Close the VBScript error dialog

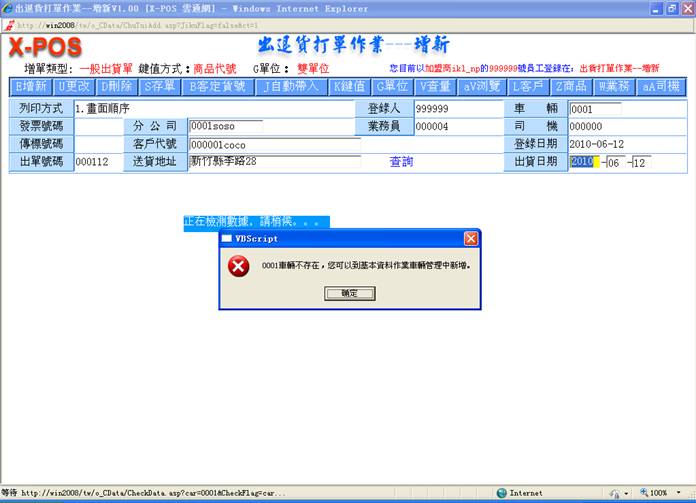(x=471, y=239)
